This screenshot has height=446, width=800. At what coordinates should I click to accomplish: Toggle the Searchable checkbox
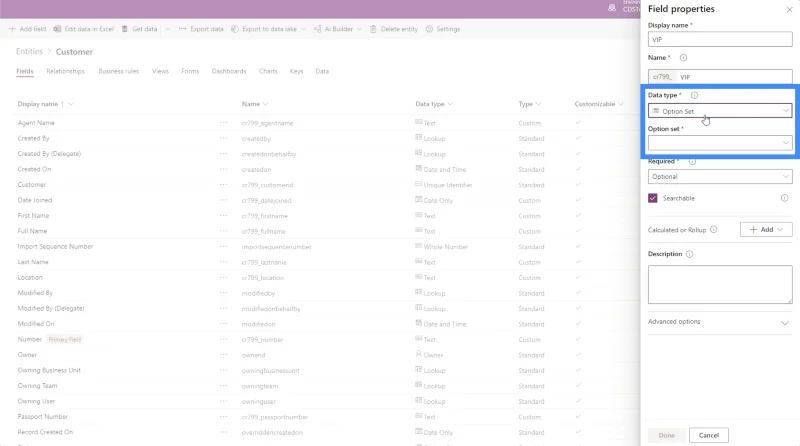[653, 198]
